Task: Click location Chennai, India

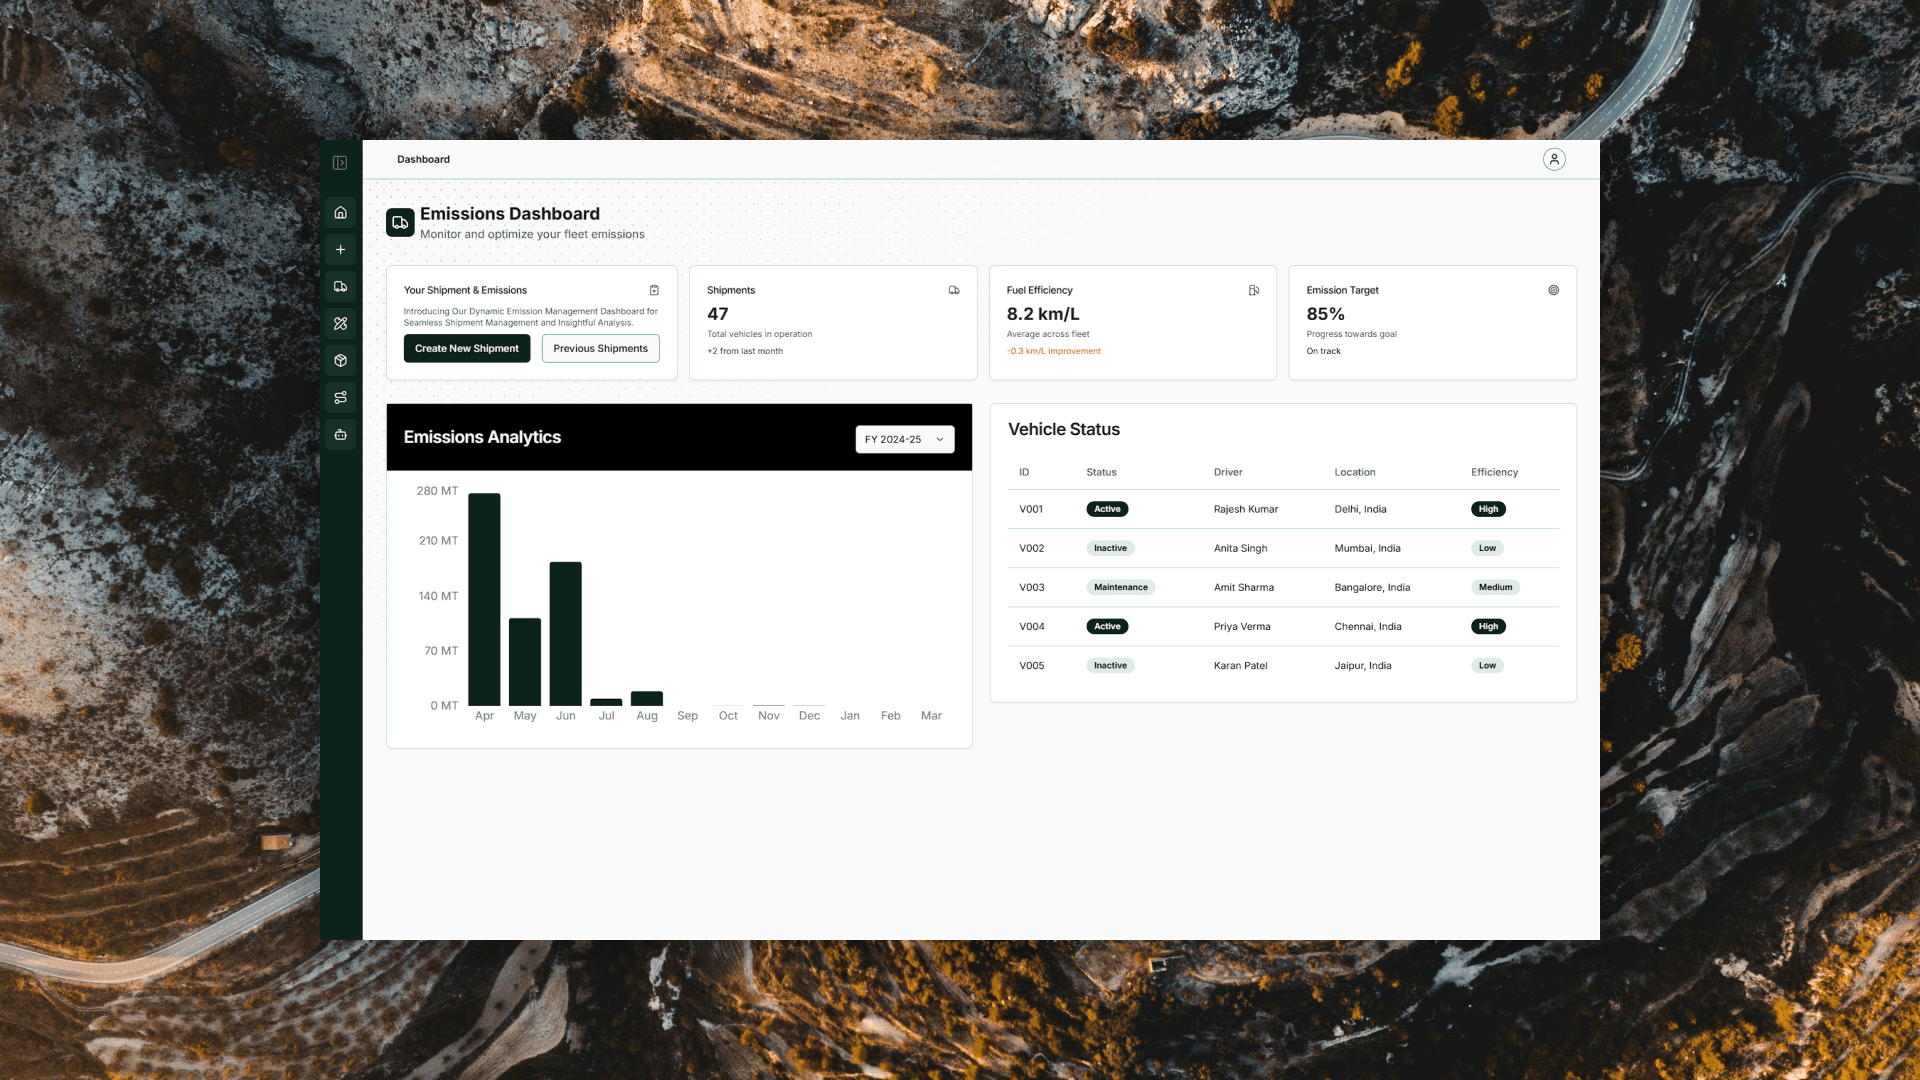Action: click(x=1368, y=626)
